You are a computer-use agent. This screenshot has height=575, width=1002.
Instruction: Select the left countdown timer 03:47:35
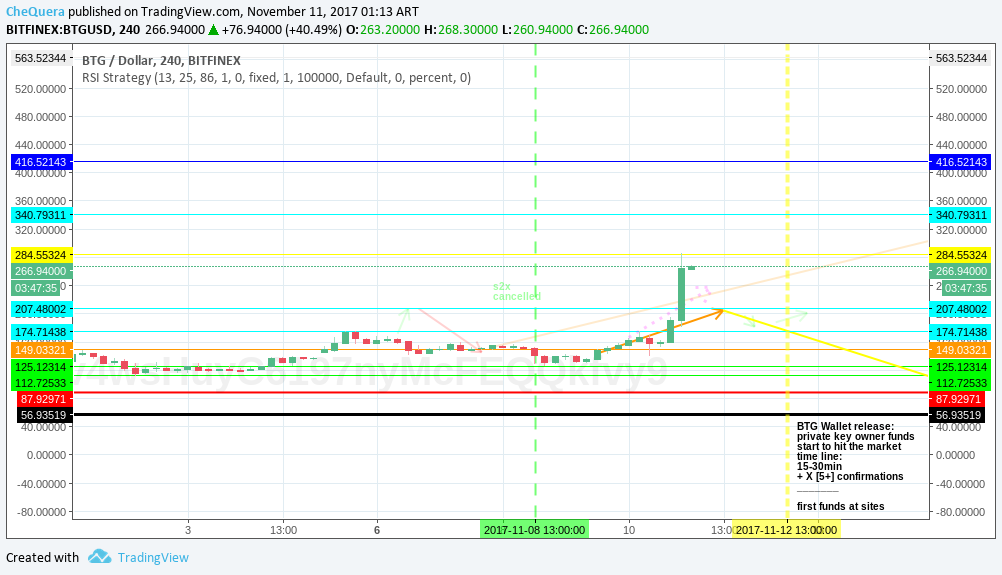36,288
